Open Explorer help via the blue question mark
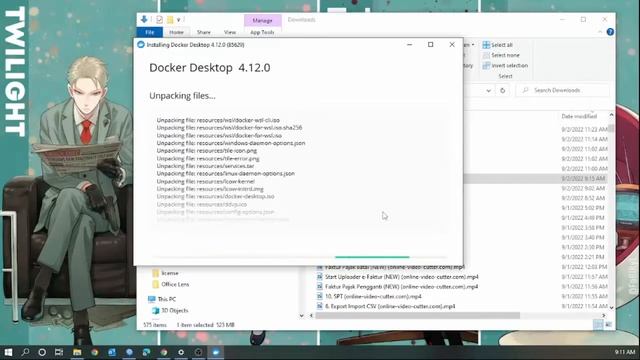The image size is (640, 360). coord(610,32)
